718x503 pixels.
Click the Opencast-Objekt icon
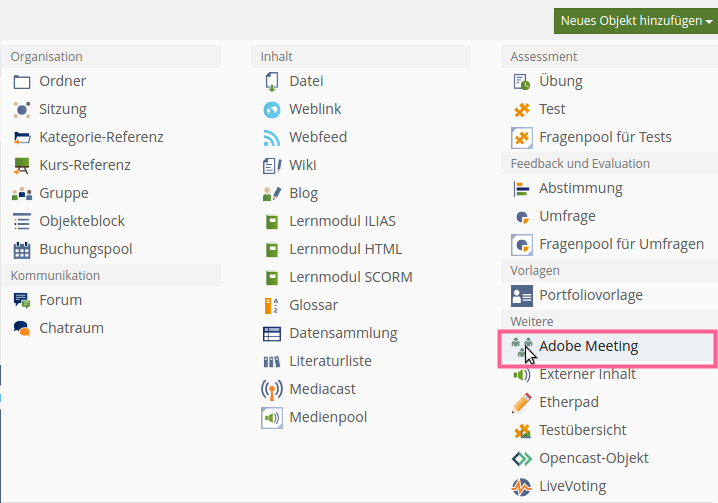[522, 458]
